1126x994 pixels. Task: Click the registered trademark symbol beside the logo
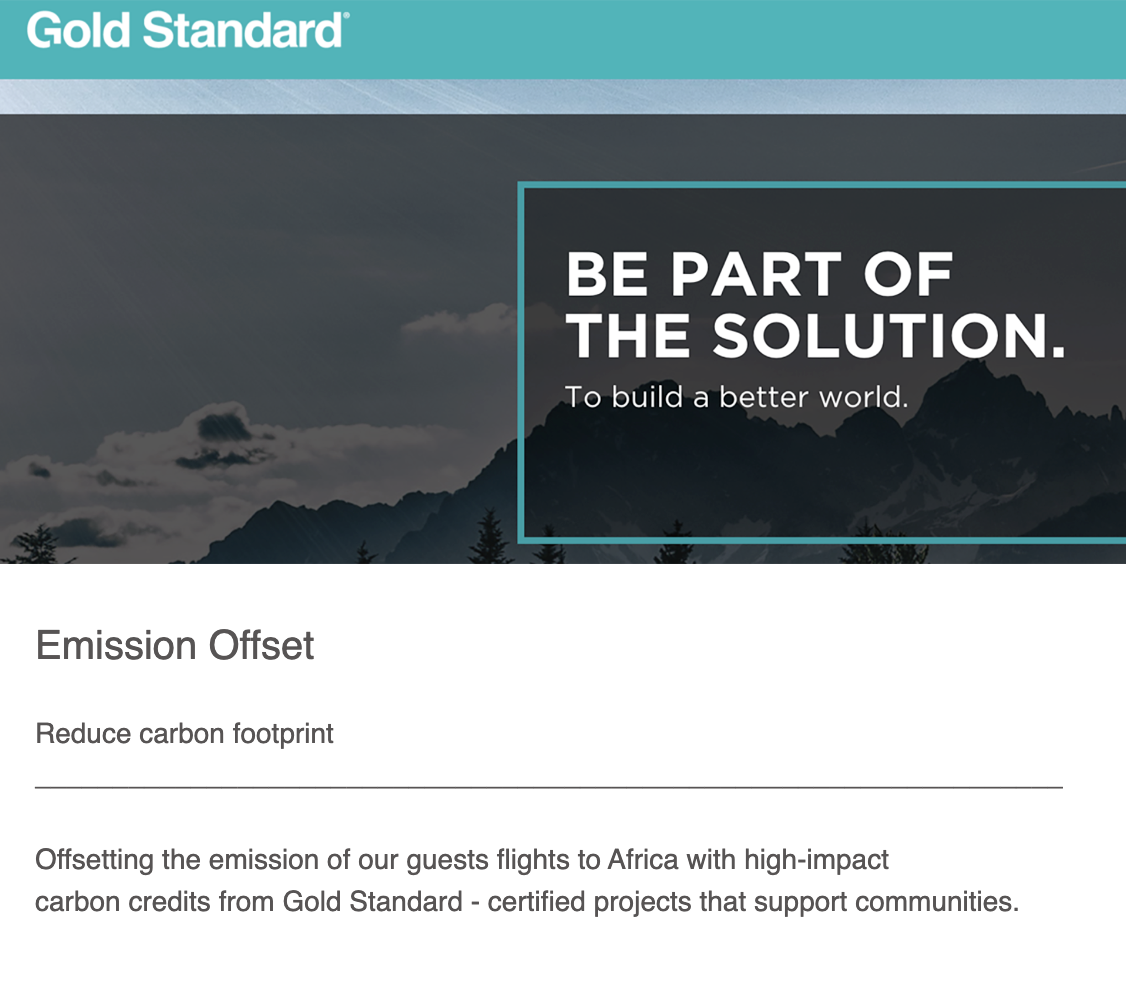pyautogui.click(x=347, y=15)
